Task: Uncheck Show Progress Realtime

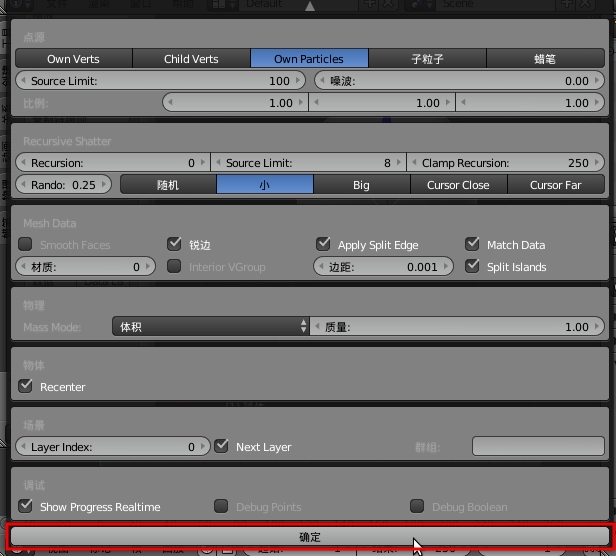Action: click(x=27, y=507)
